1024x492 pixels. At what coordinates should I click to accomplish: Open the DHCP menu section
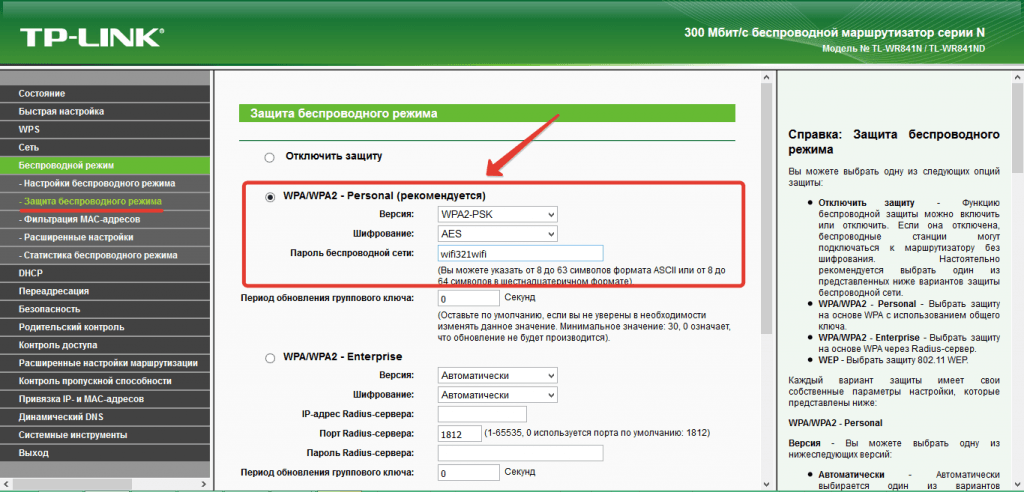[x=105, y=273]
